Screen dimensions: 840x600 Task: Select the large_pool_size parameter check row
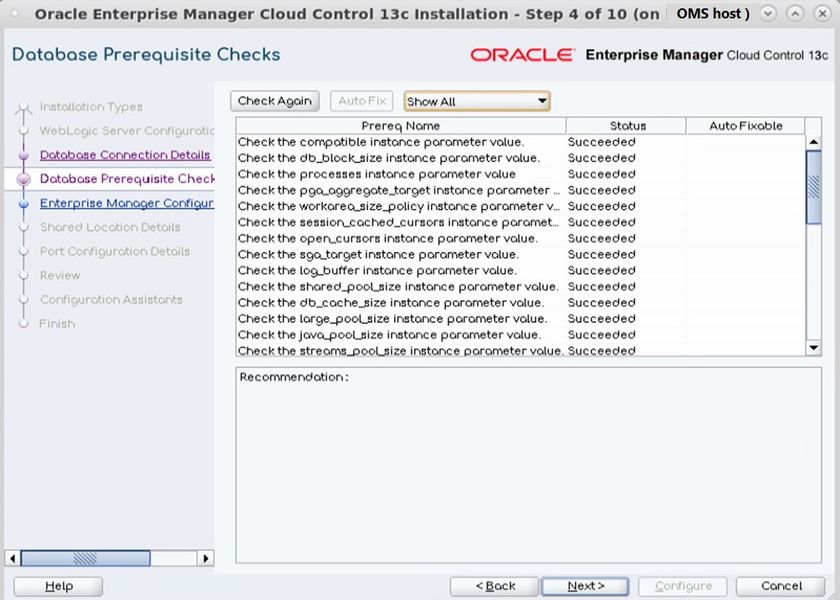click(x=520, y=319)
